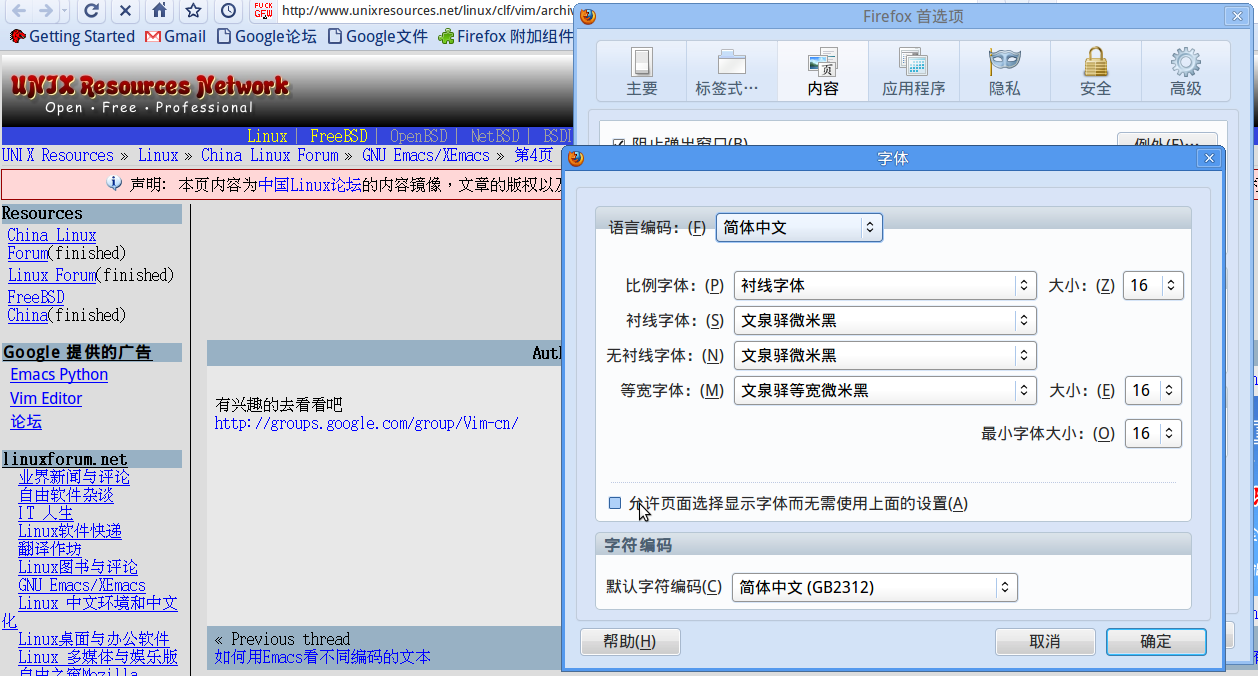Open the Vim Editor ad link
This screenshot has height=676, width=1258.
[x=46, y=398]
